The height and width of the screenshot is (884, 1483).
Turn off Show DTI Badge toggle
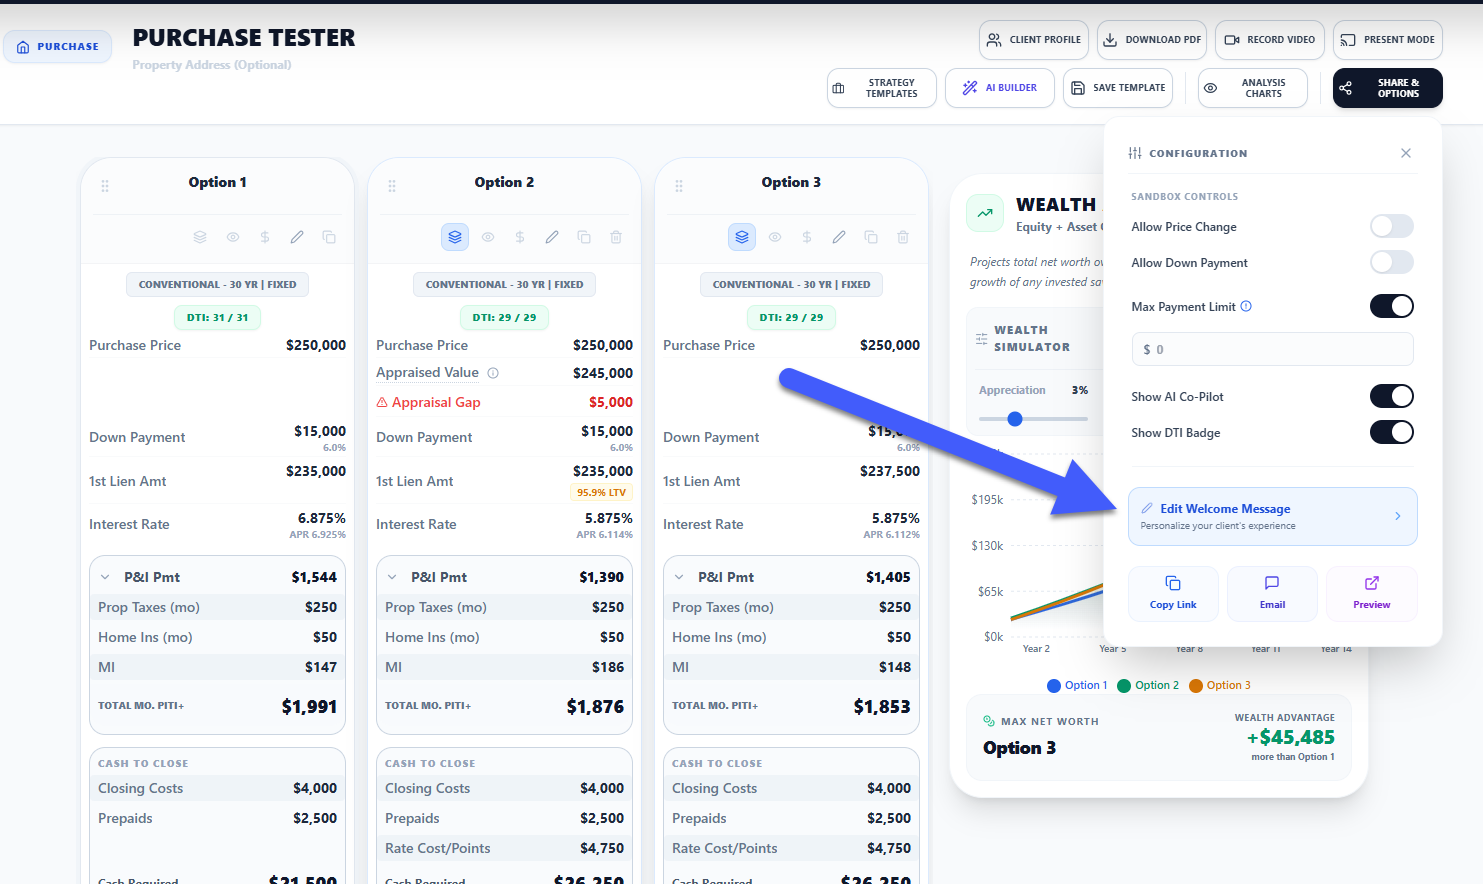pos(1392,432)
